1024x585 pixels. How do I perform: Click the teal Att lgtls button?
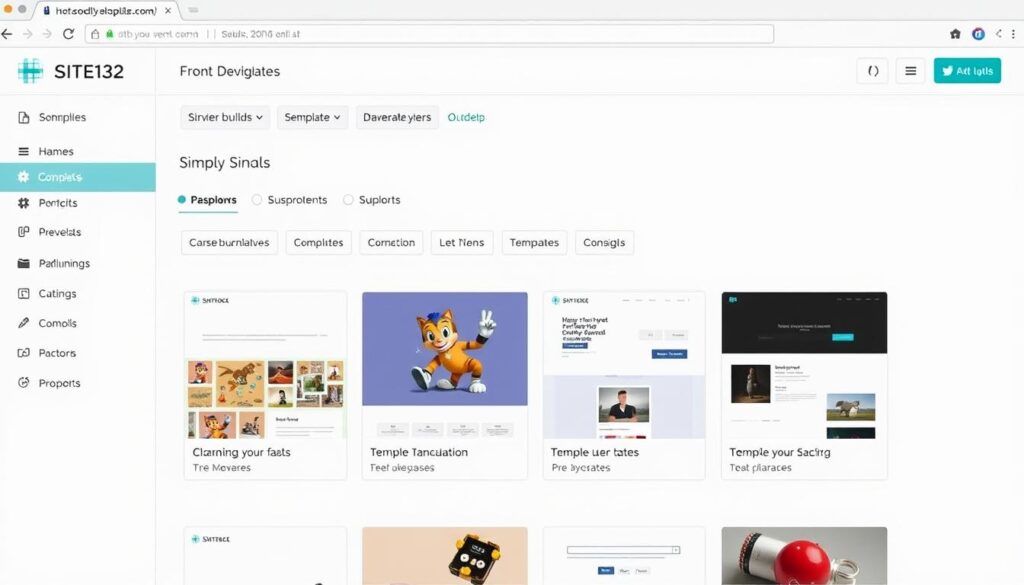[x=967, y=71]
